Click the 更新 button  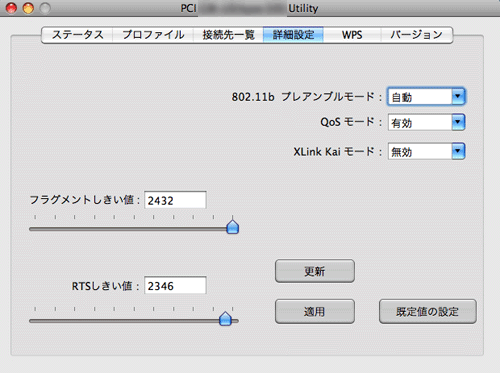pos(315,271)
